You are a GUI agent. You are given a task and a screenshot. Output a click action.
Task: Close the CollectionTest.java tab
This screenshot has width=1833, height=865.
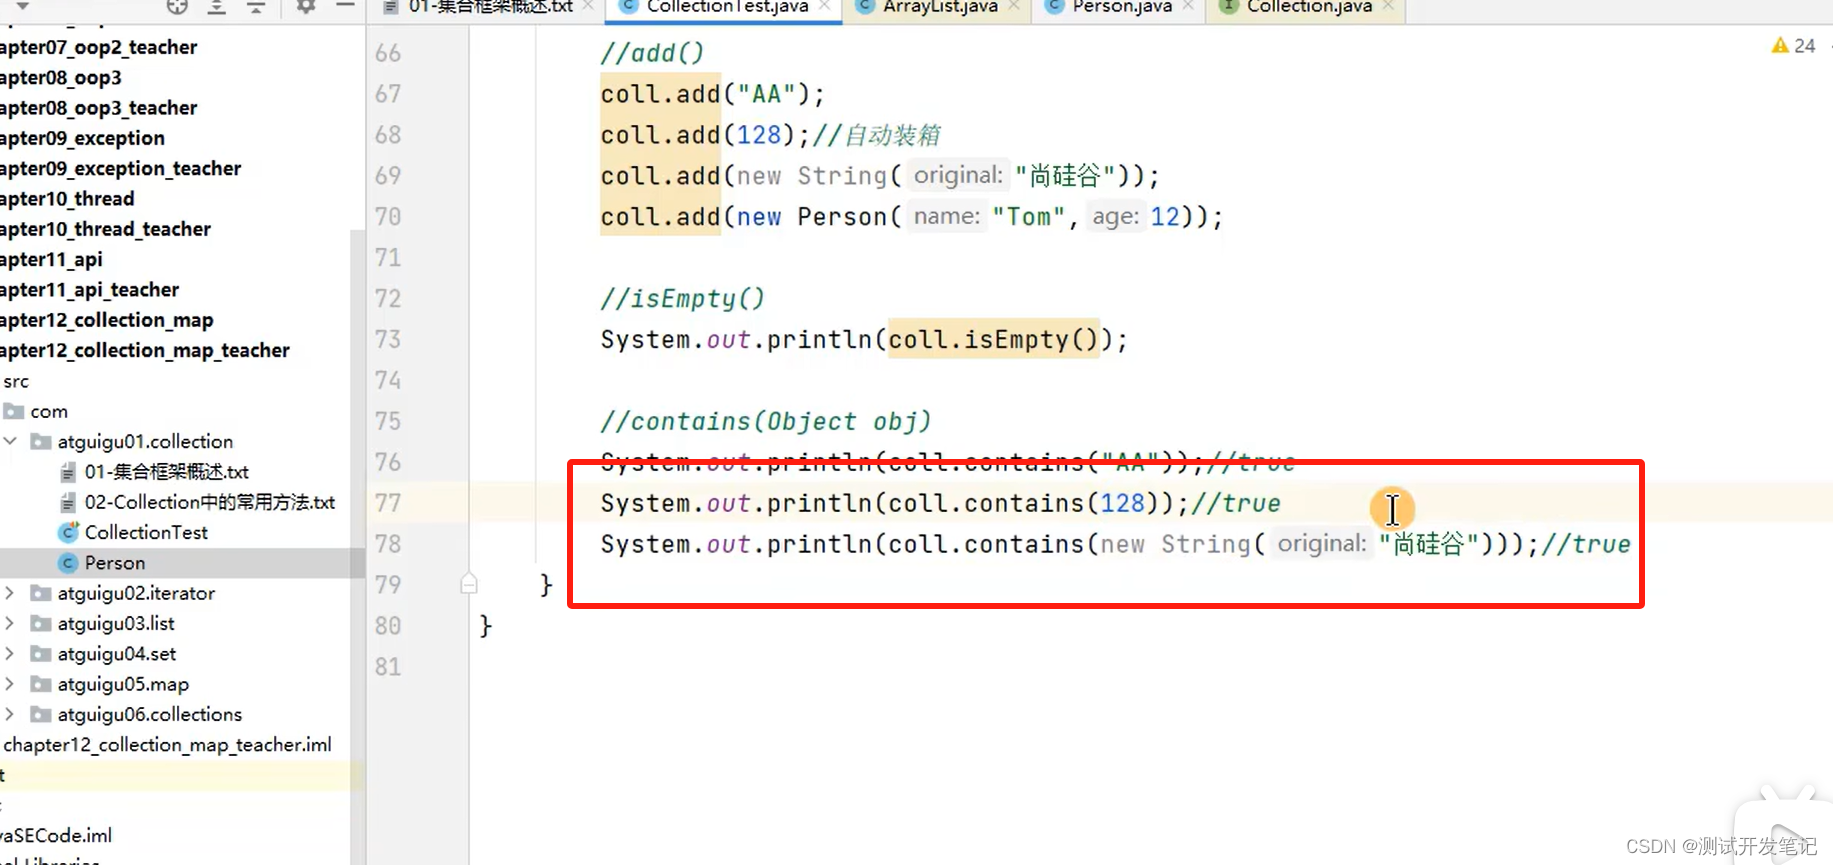point(824,6)
